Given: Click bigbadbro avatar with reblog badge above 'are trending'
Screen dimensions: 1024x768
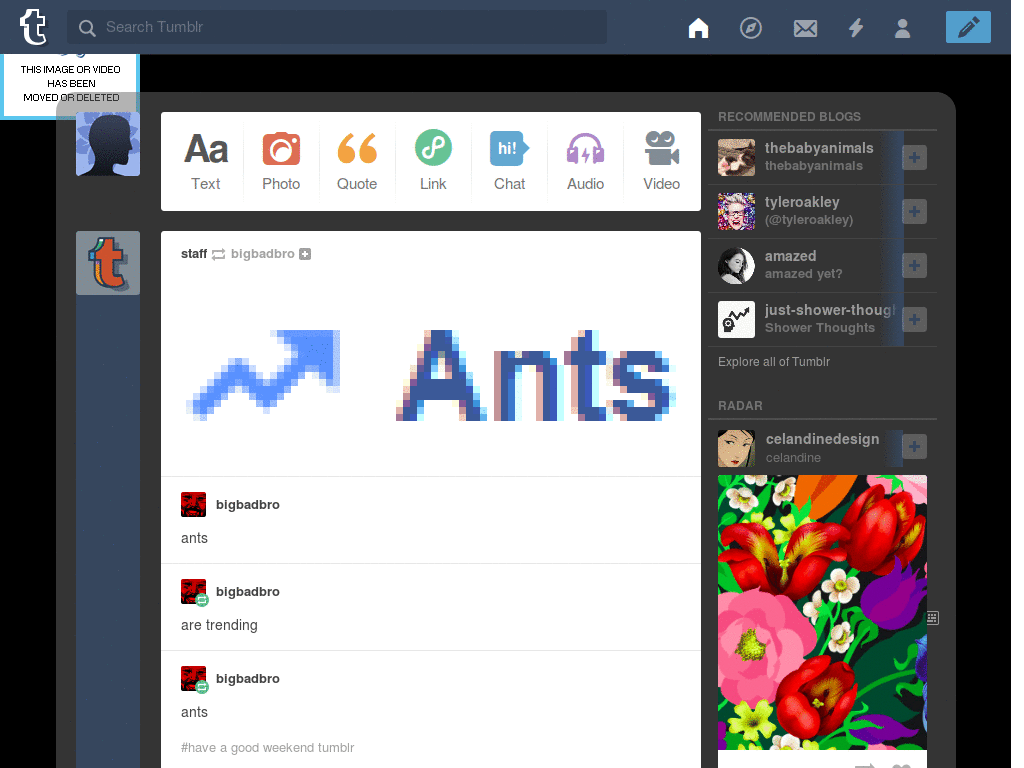Looking at the screenshot, I should pos(194,592).
